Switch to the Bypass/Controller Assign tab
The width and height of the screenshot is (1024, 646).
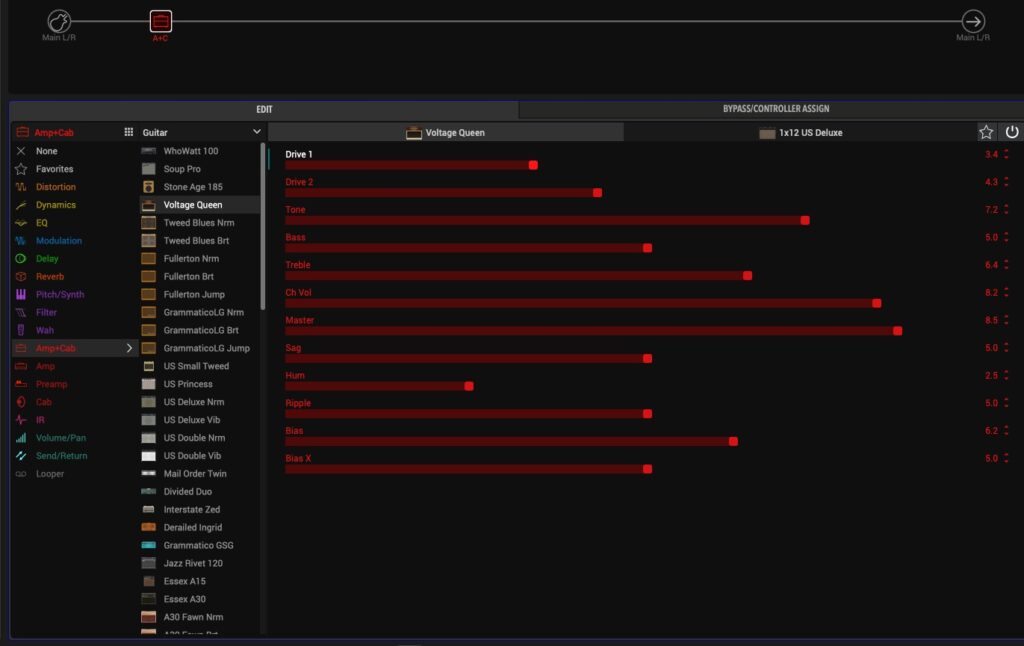point(775,109)
